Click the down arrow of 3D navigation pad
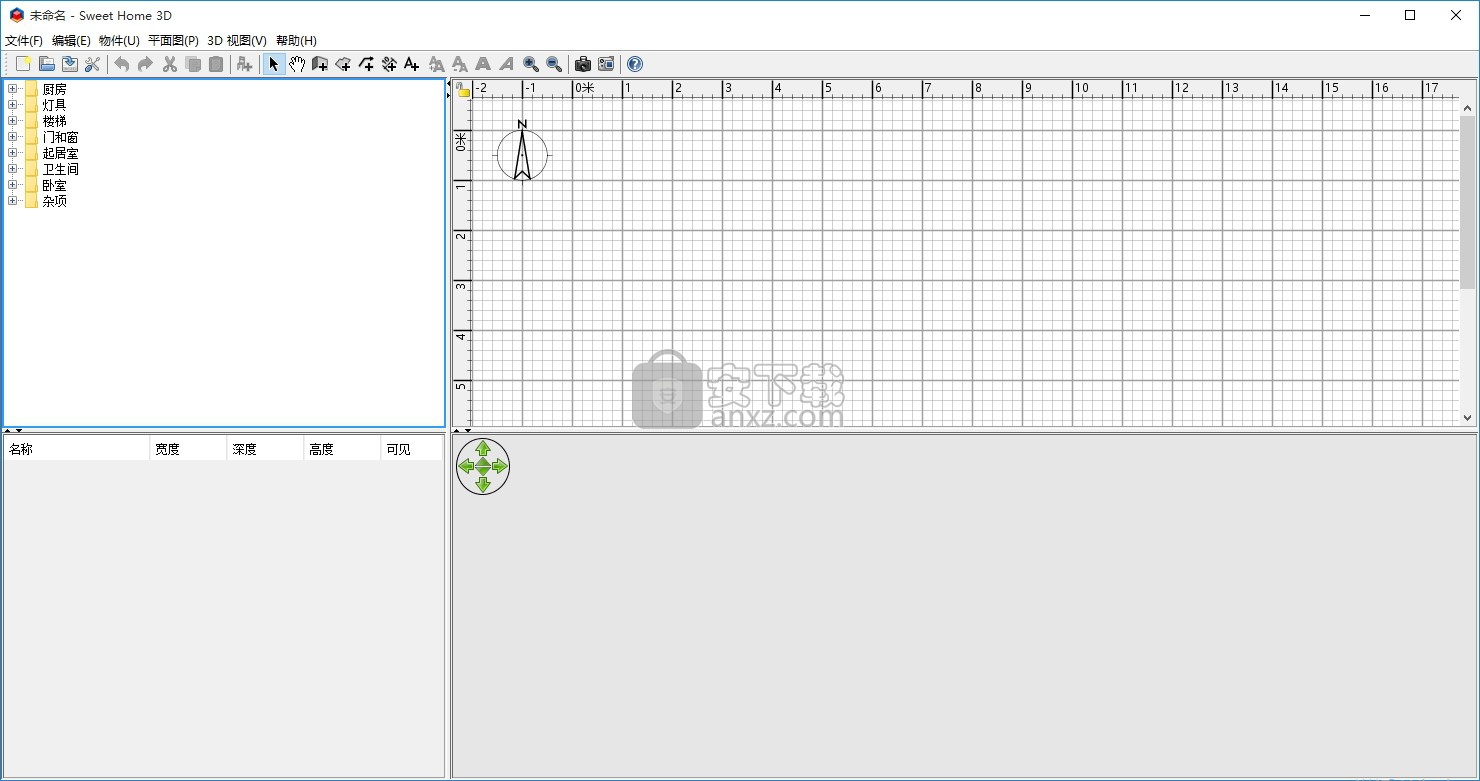Screen dimensions: 1480x781 pos(483,485)
